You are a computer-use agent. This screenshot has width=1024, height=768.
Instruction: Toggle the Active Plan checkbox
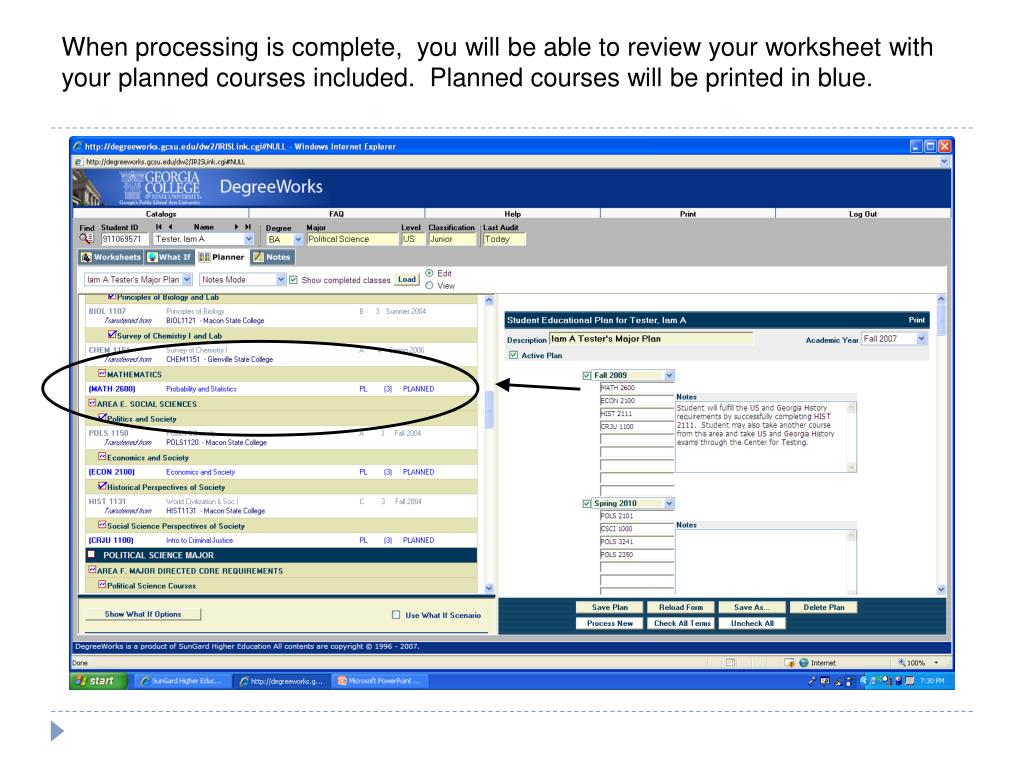(513, 355)
